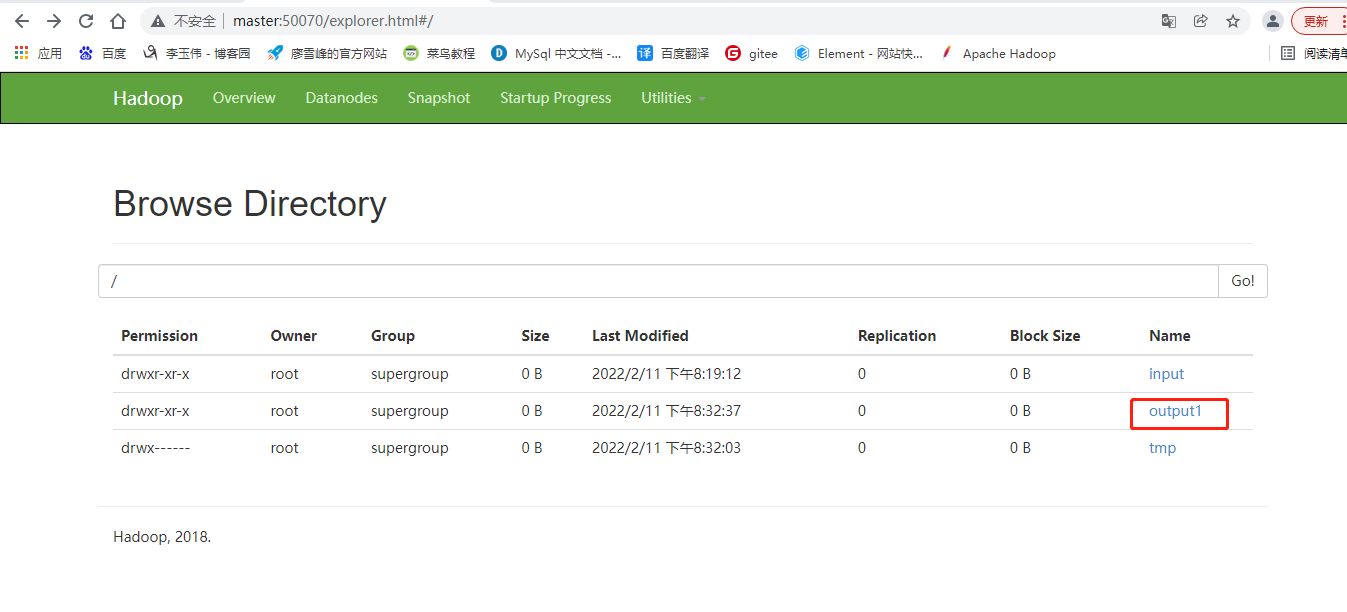
Task: Open the 百度翻译 bookmark
Action: pyautogui.click(x=673, y=53)
